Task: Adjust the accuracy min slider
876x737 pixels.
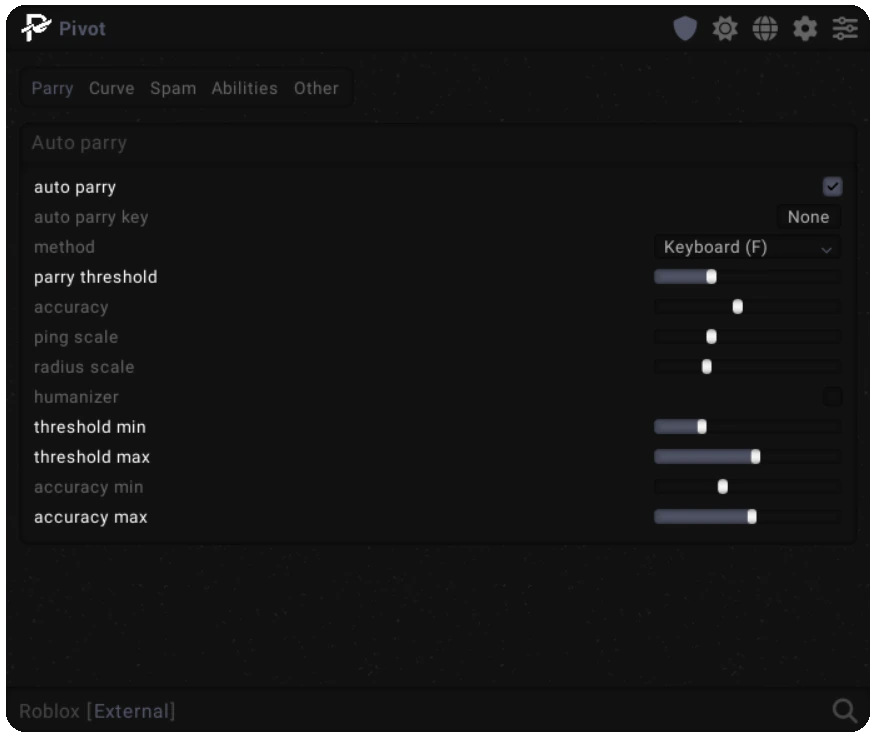Action: (x=748, y=487)
